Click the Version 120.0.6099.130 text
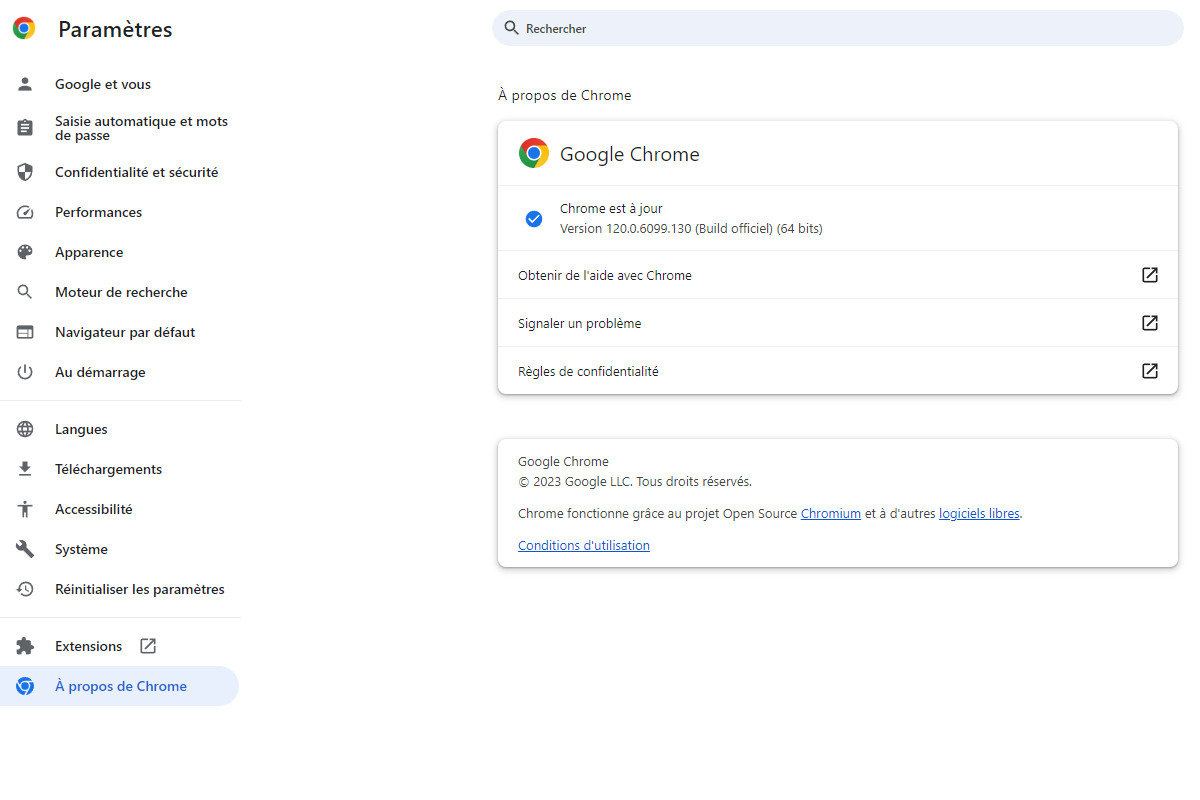 [x=691, y=229]
